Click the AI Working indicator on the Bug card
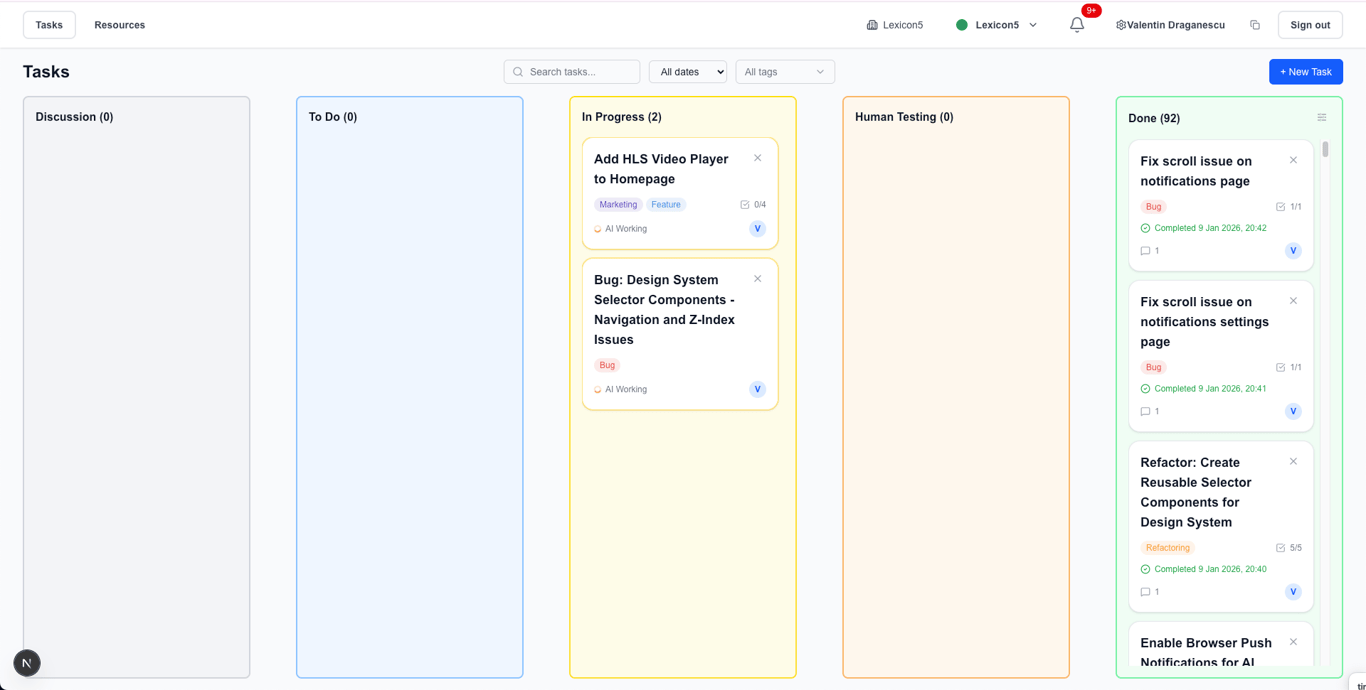This screenshot has height=690, width=1366. [620, 389]
